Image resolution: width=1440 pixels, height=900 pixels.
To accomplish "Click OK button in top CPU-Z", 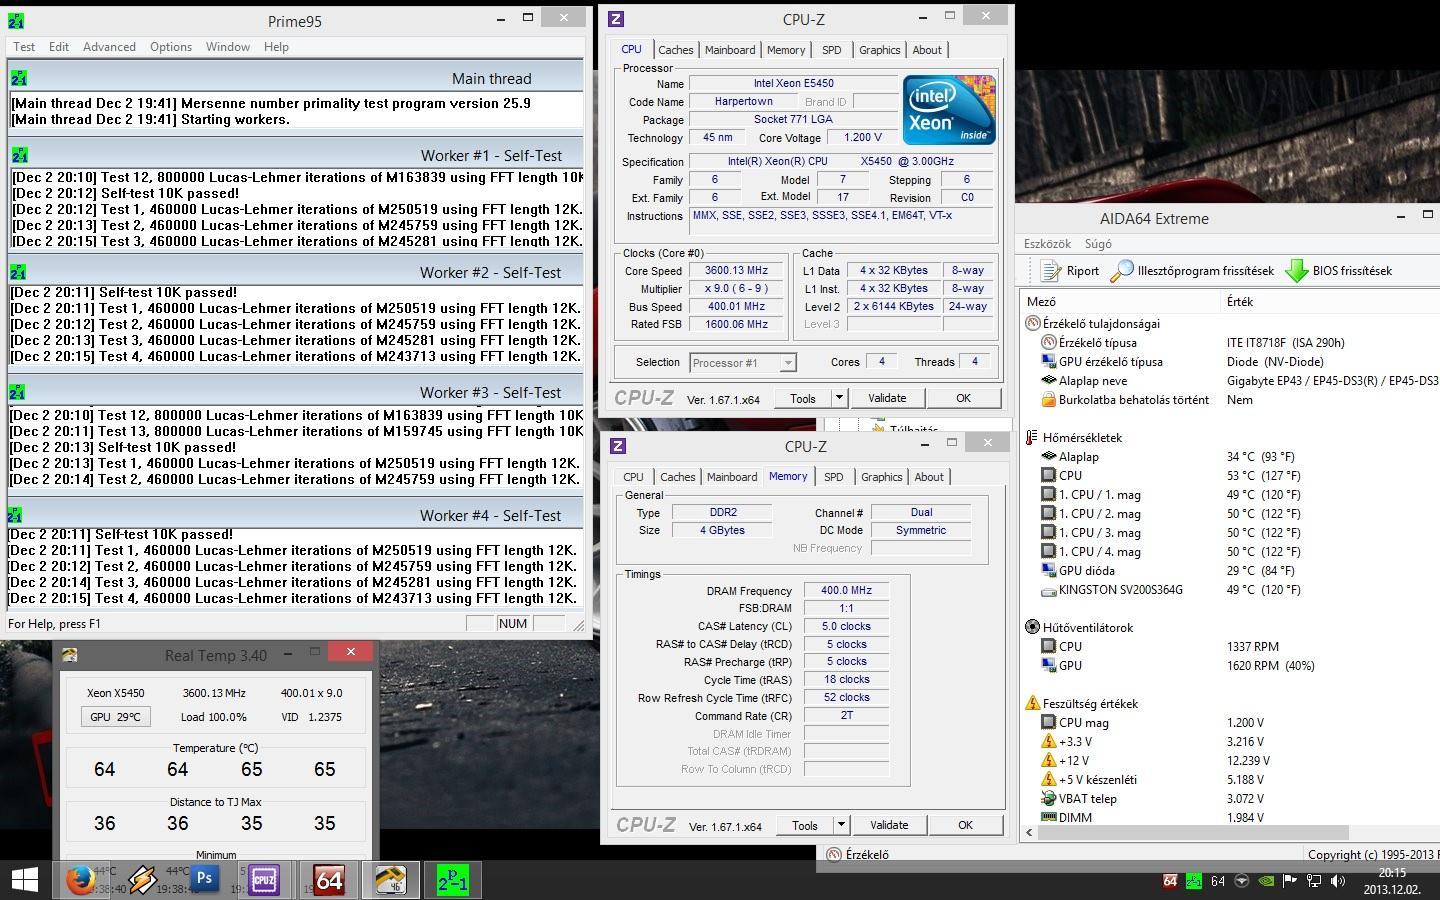I will click(963, 398).
